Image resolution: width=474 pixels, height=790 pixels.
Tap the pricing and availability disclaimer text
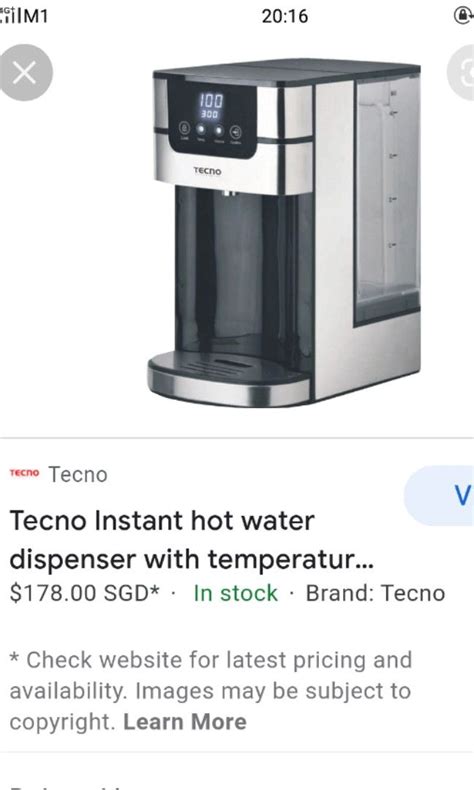(211, 691)
